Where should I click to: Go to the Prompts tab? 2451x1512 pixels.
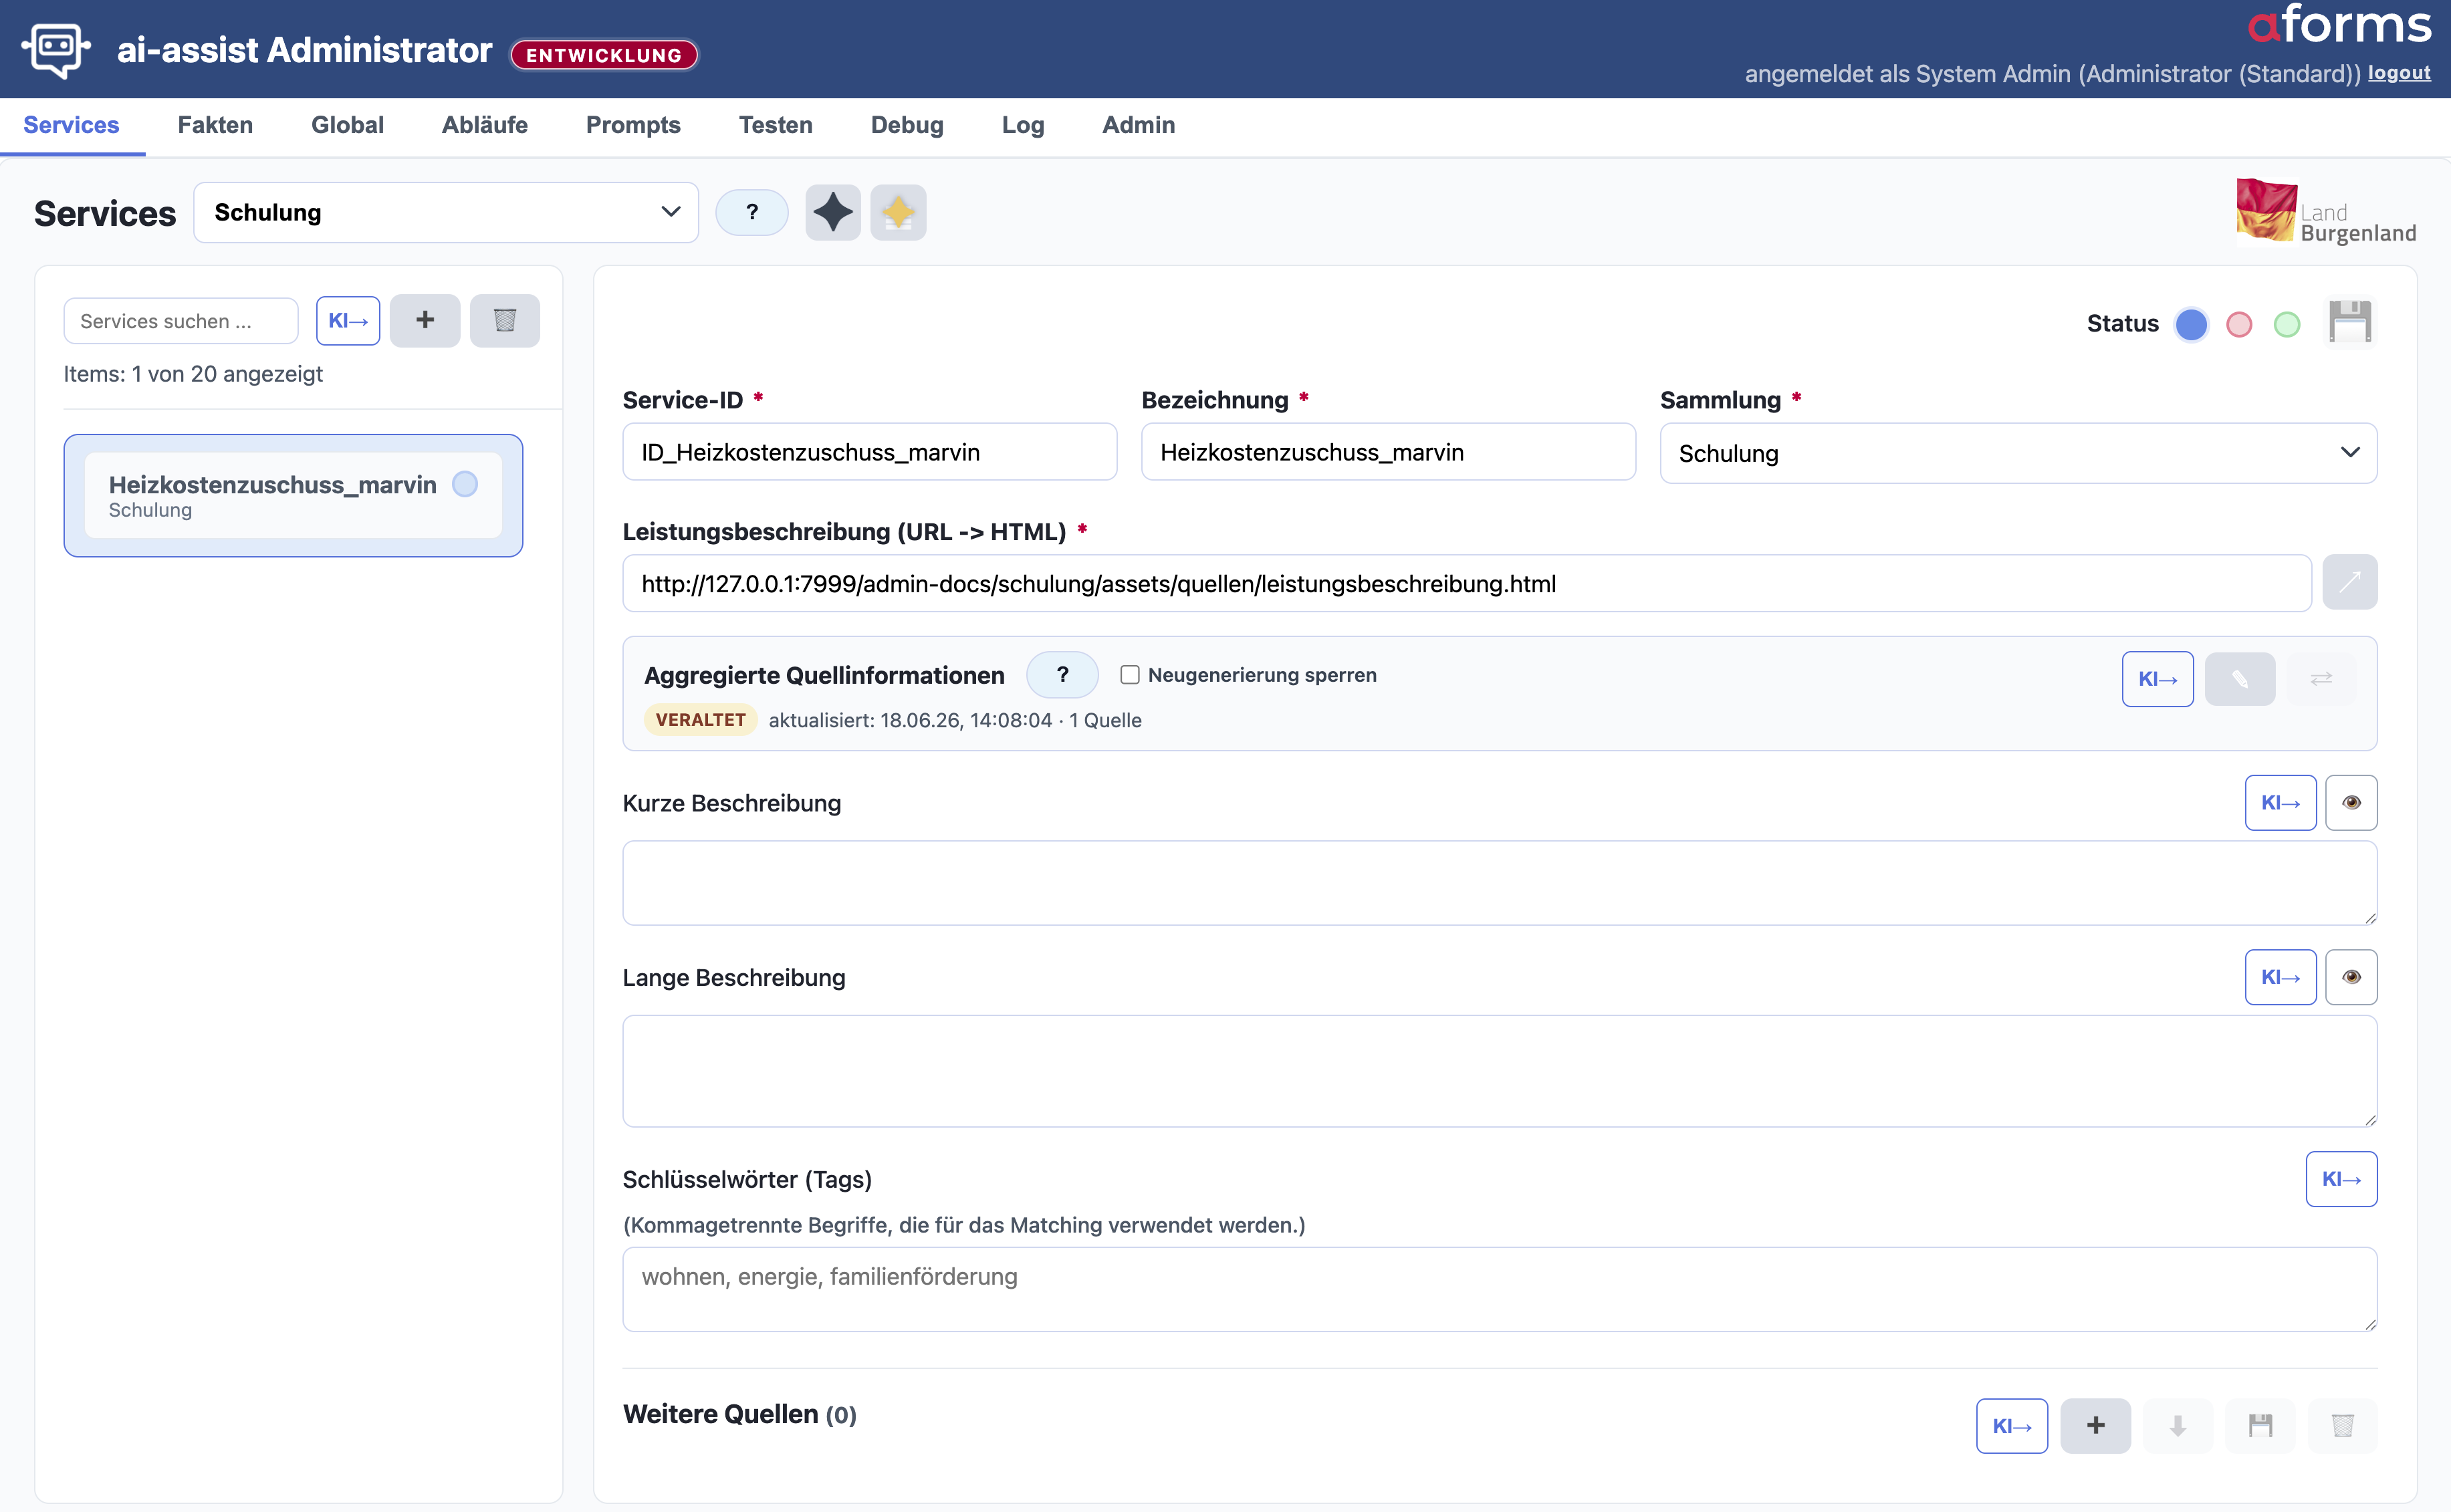click(633, 125)
